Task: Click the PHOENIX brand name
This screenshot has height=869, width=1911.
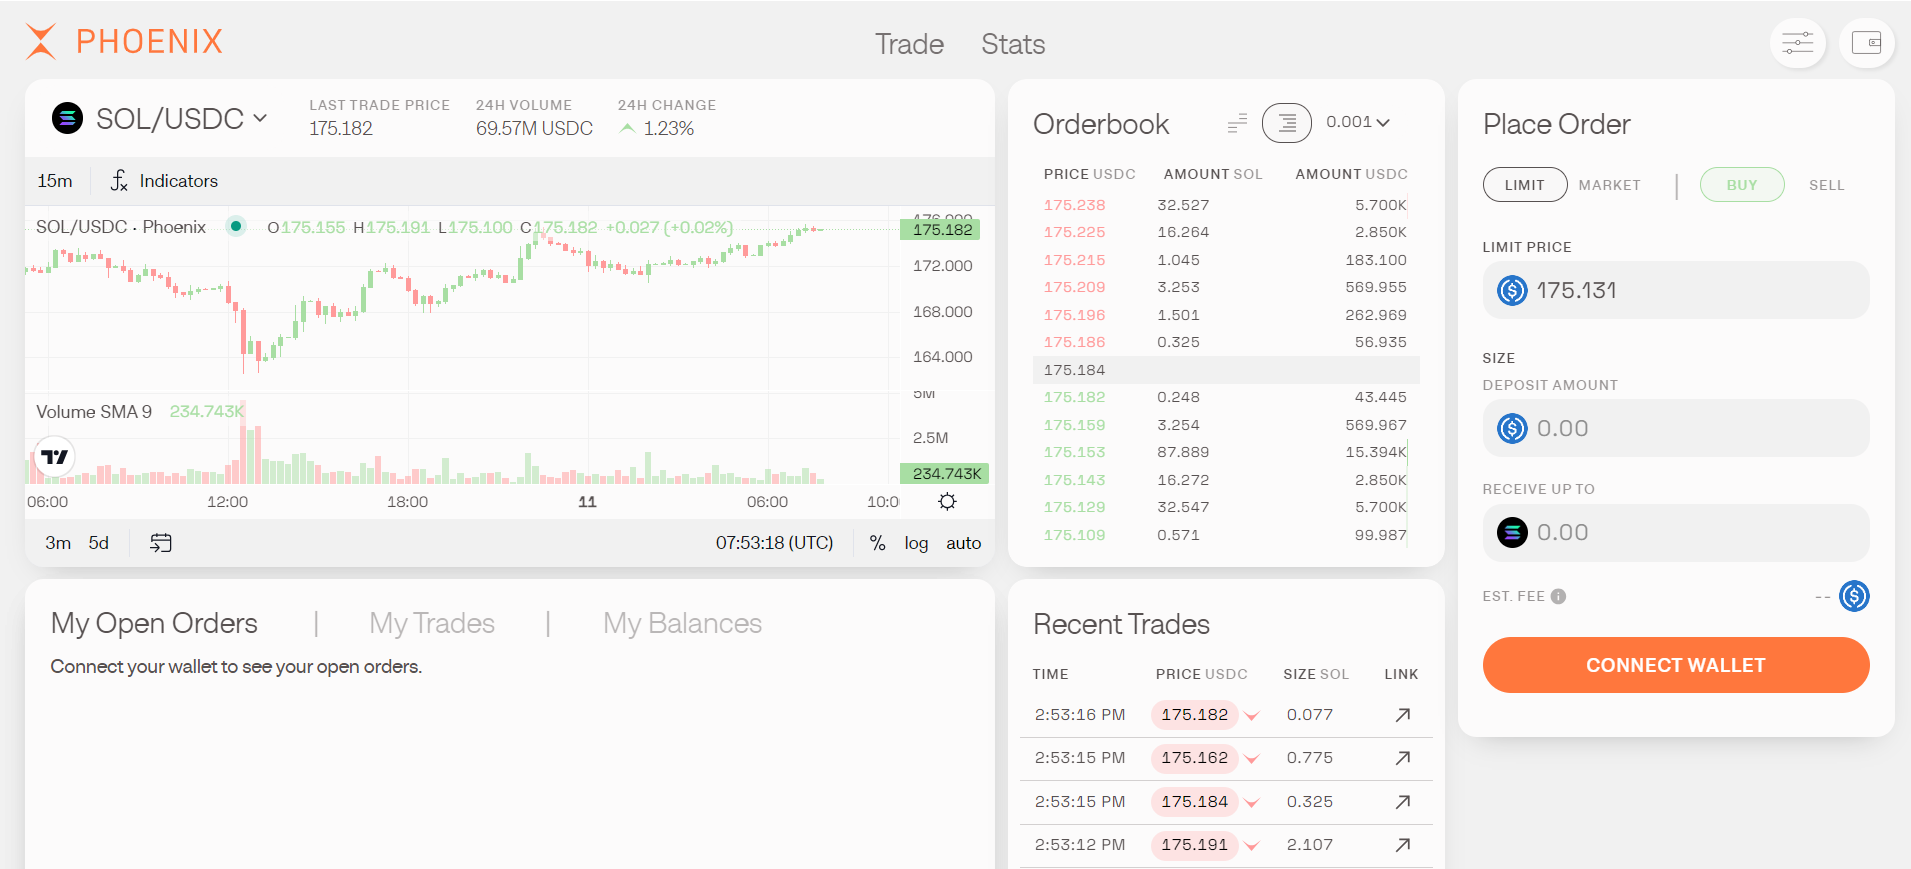Action: pyautogui.click(x=150, y=42)
